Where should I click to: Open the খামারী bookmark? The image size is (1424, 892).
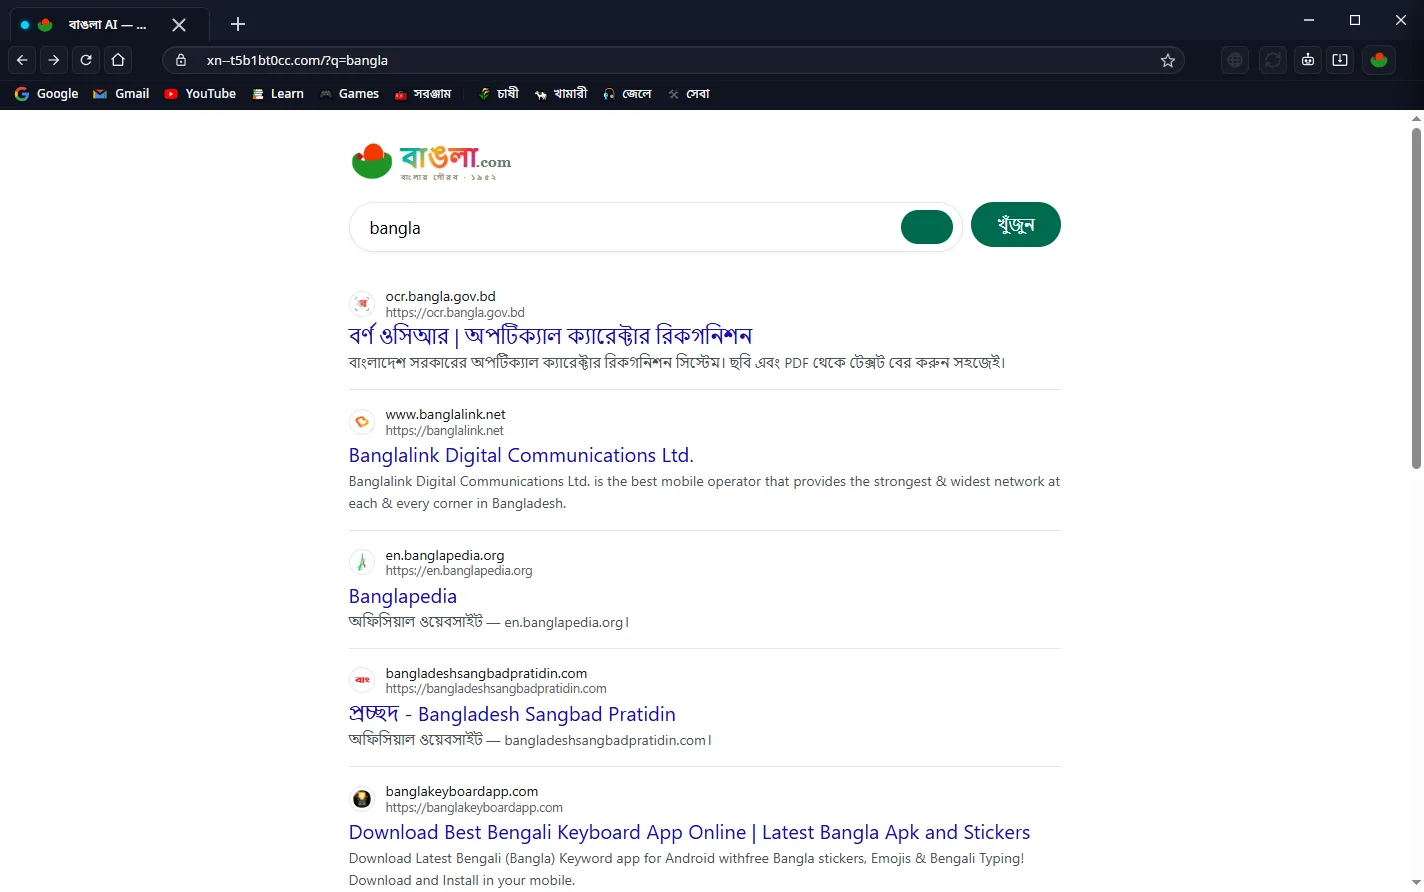tap(561, 94)
